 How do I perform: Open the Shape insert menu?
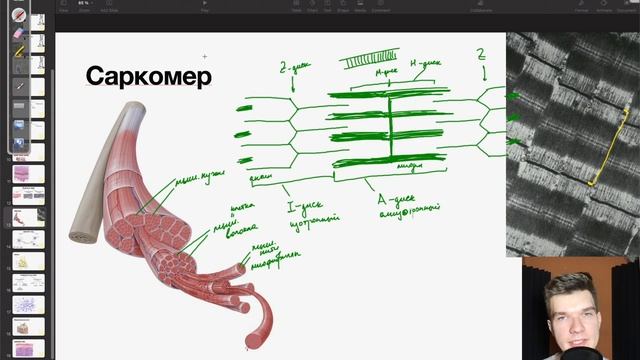tap(343, 6)
